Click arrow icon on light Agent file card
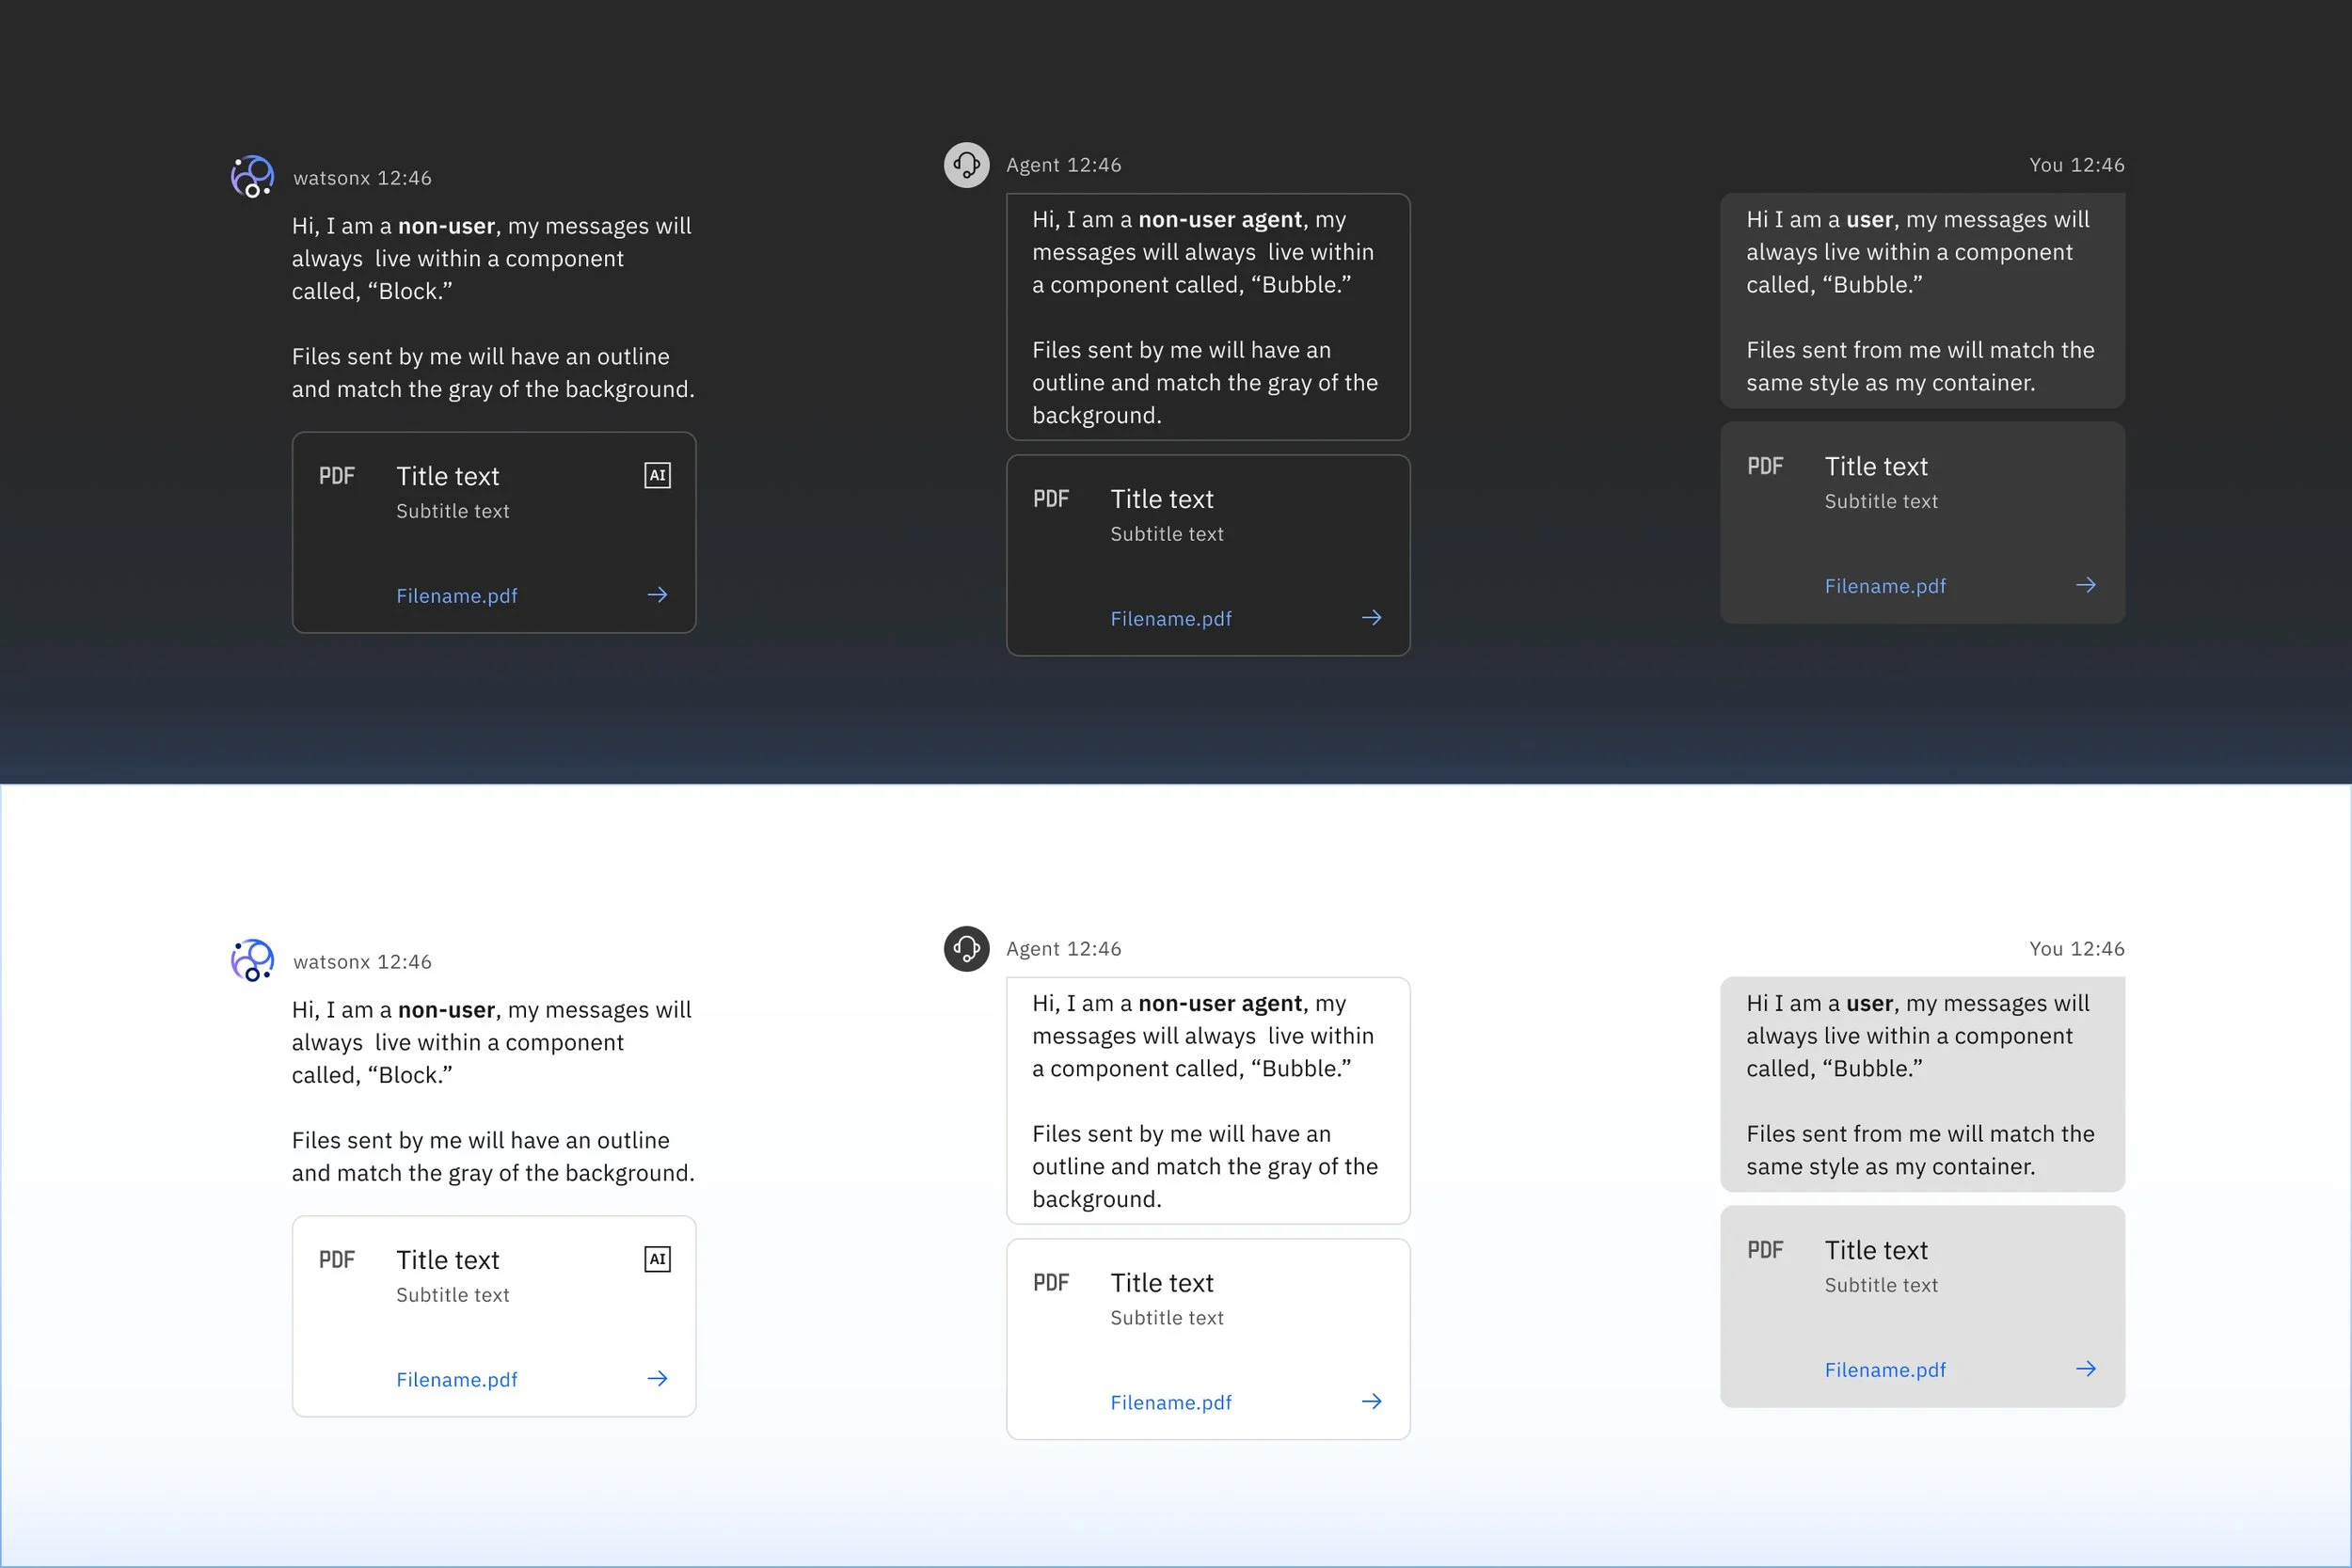Image resolution: width=2352 pixels, height=1568 pixels. click(1371, 1402)
